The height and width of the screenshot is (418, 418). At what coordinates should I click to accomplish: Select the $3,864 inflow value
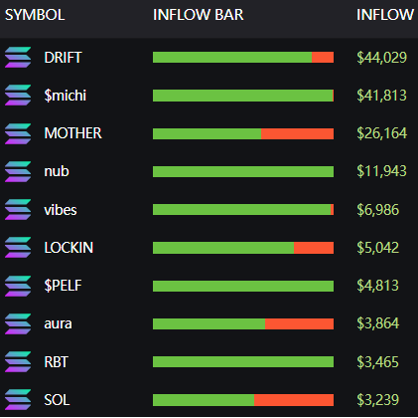pyautogui.click(x=378, y=323)
